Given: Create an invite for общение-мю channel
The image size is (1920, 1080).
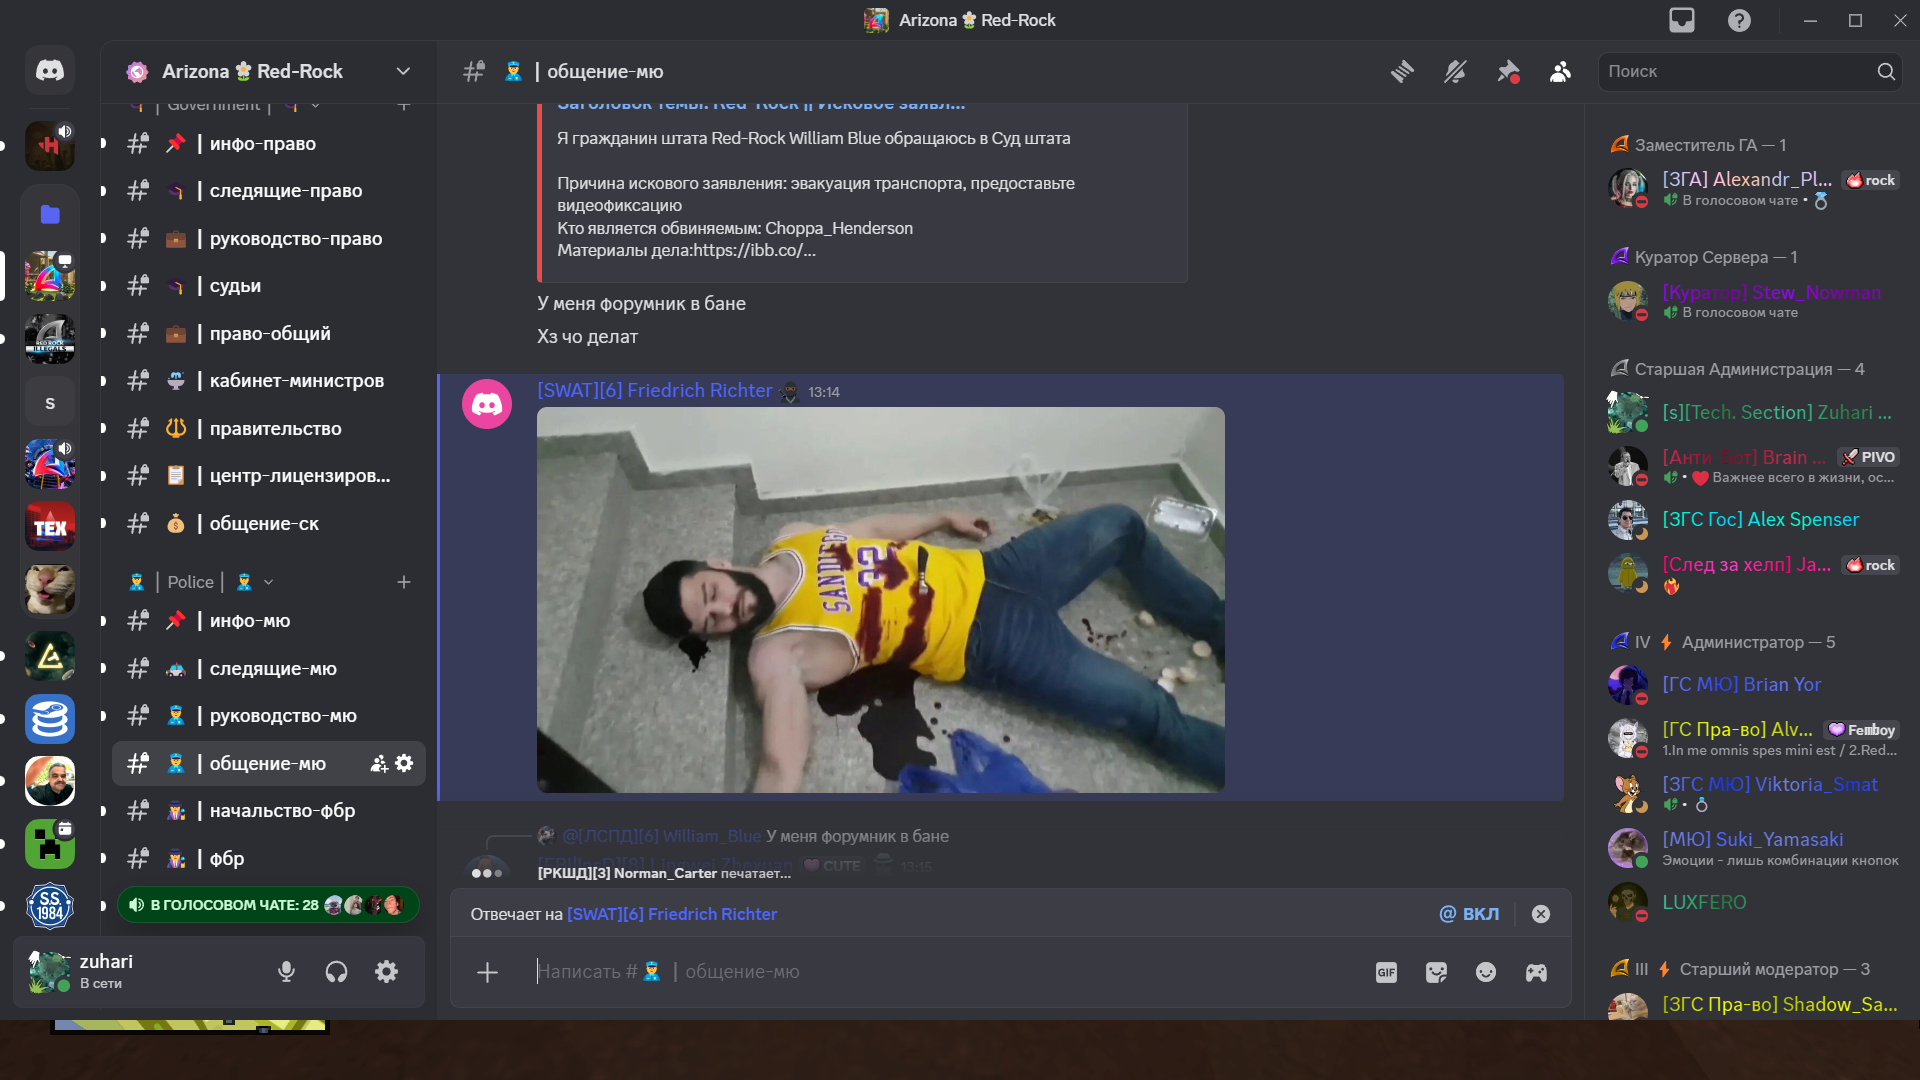Looking at the screenshot, I should (x=378, y=763).
